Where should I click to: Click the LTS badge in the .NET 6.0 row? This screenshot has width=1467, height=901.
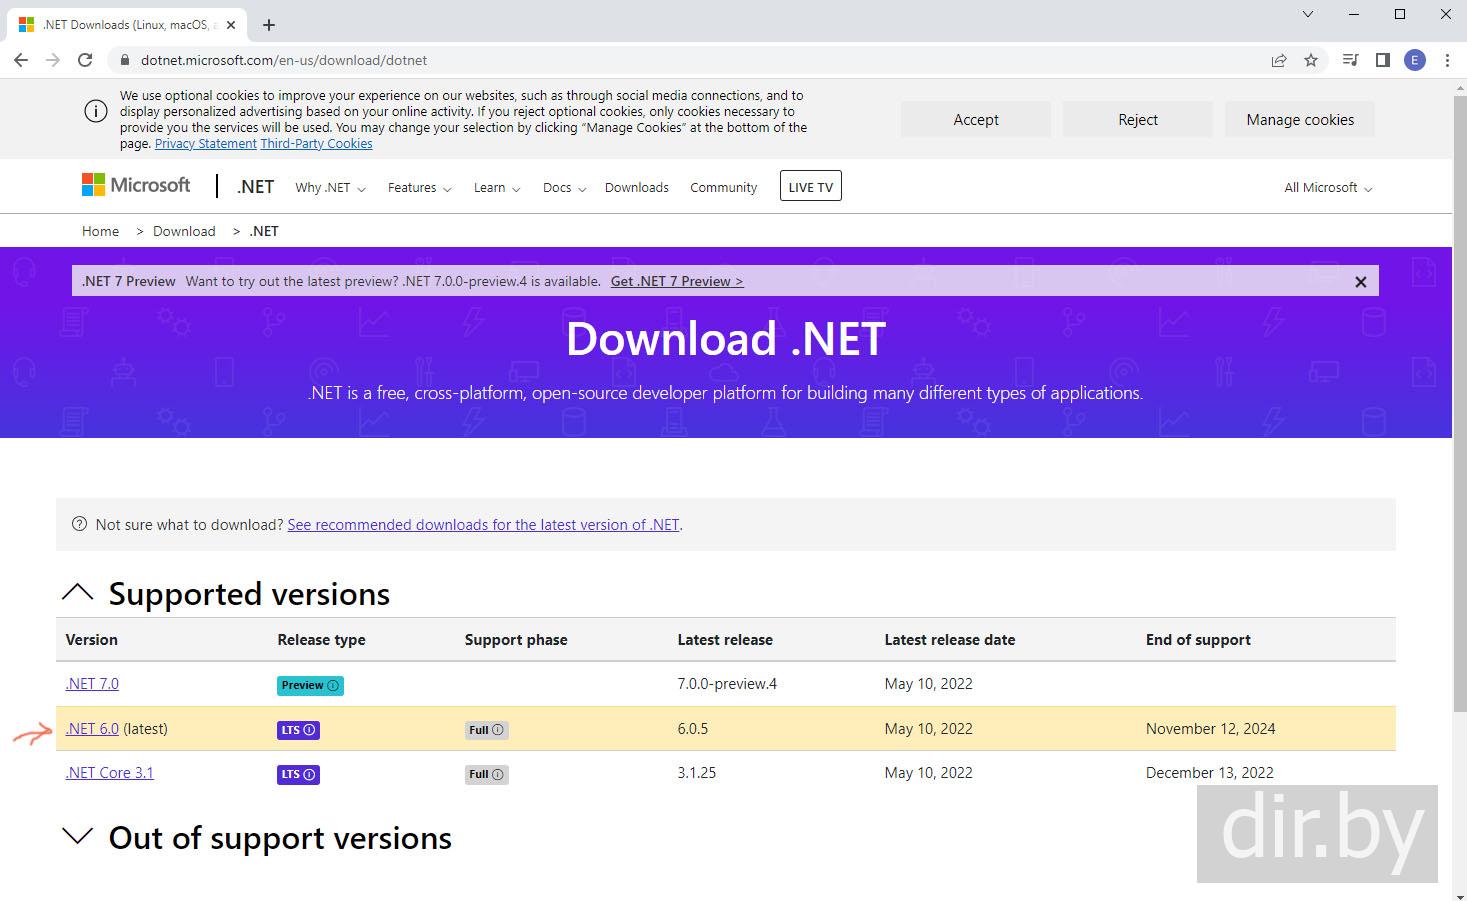298,730
